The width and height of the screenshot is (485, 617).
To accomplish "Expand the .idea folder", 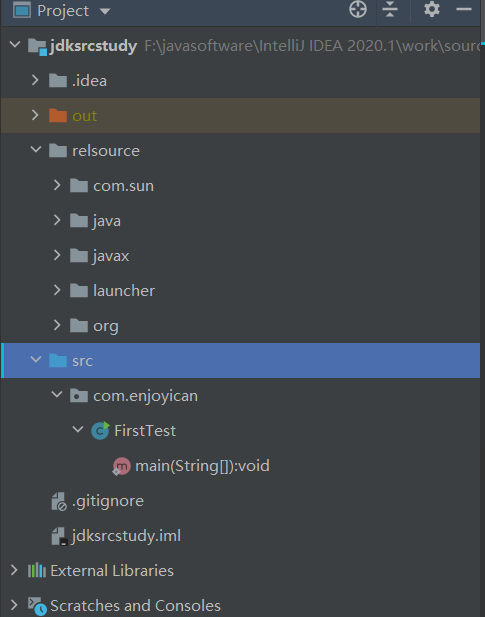I will [35, 81].
